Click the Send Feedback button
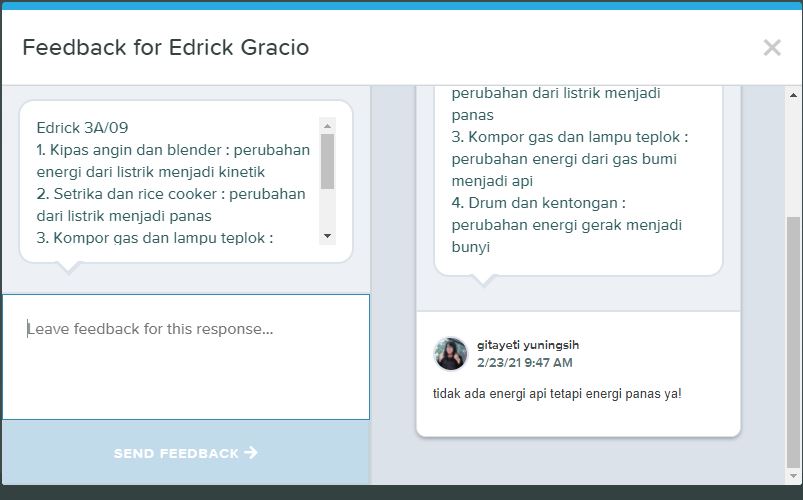Viewport: 803px width, 500px height. [186, 453]
